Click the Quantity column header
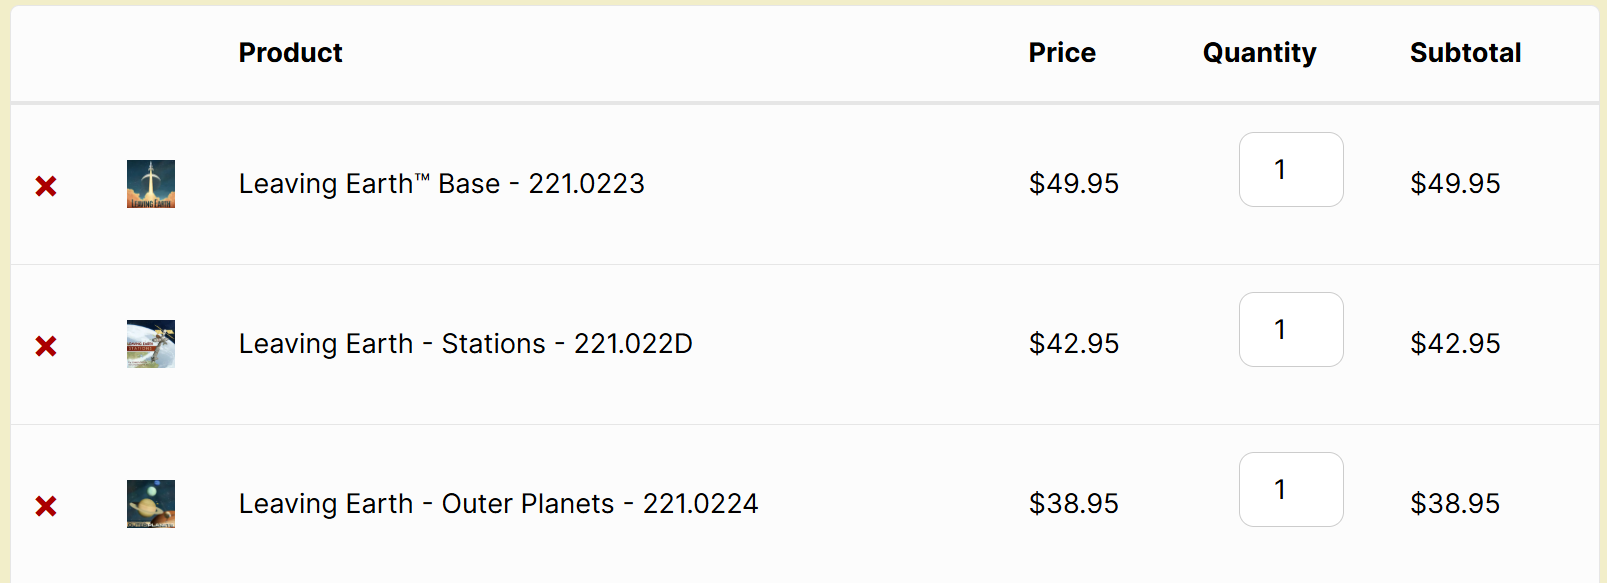 point(1259,53)
